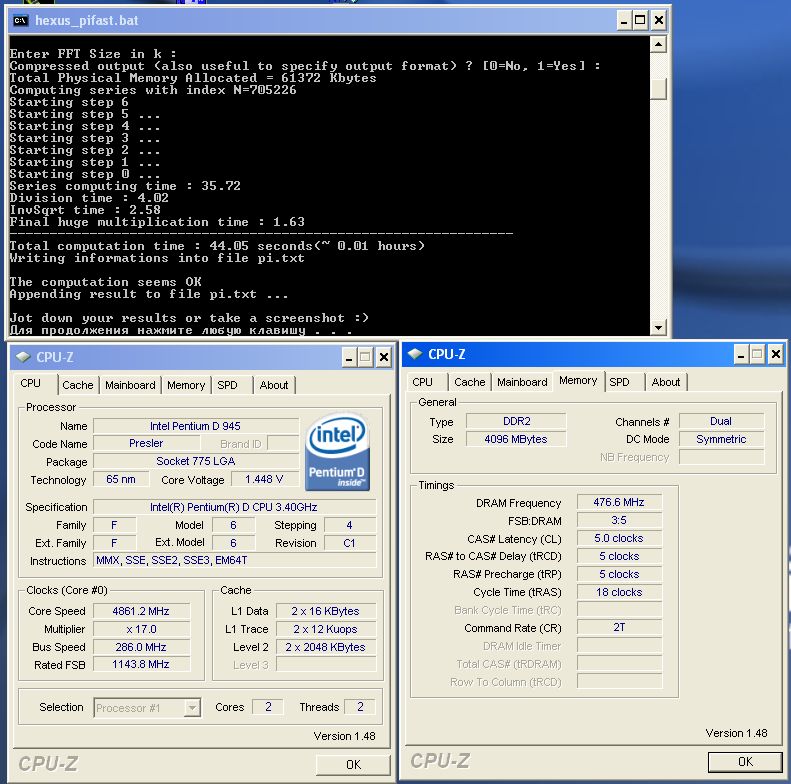Click the Code Name value Presler

(146, 443)
